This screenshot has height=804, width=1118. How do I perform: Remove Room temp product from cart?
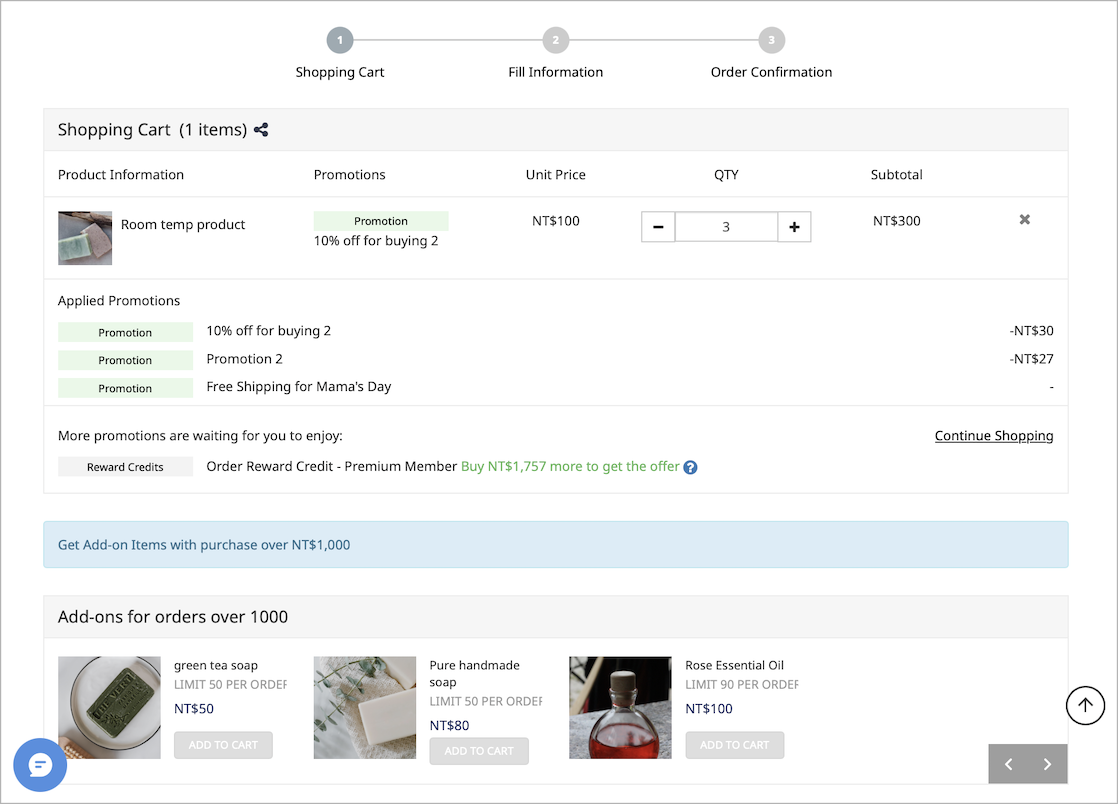pyautogui.click(x=1025, y=220)
